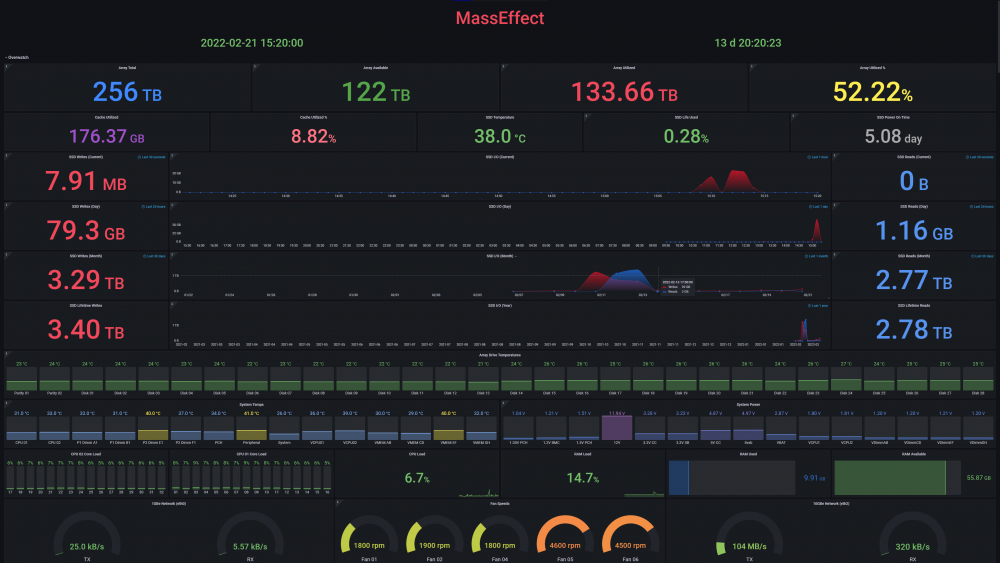This screenshot has width=1000, height=563.
Task: Click the Parity 01 drive temperature bar
Action: click(x=21, y=378)
